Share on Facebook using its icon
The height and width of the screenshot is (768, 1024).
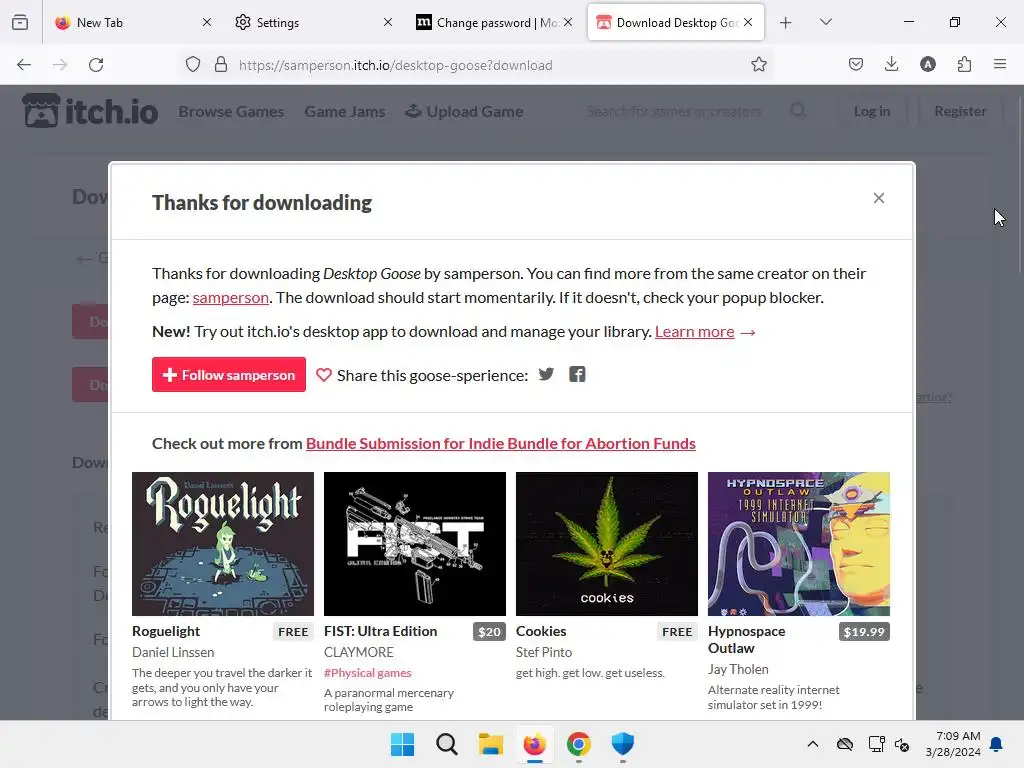pyautogui.click(x=577, y=374)
